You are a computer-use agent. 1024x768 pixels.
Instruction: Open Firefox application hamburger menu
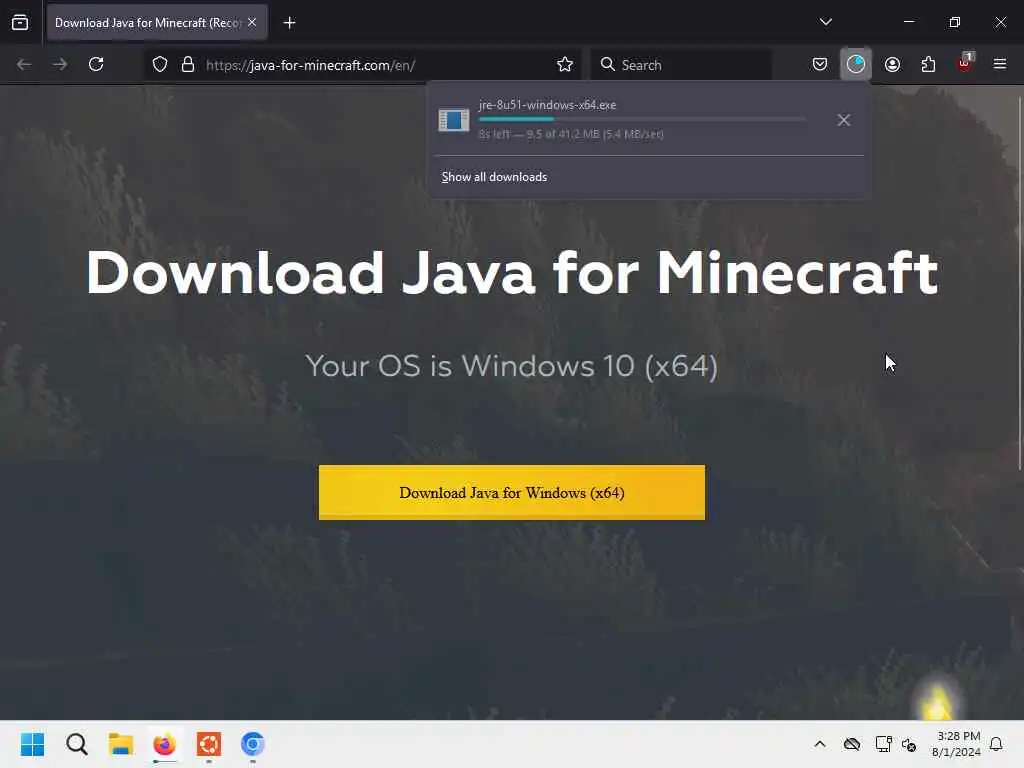pos(1000,65)
